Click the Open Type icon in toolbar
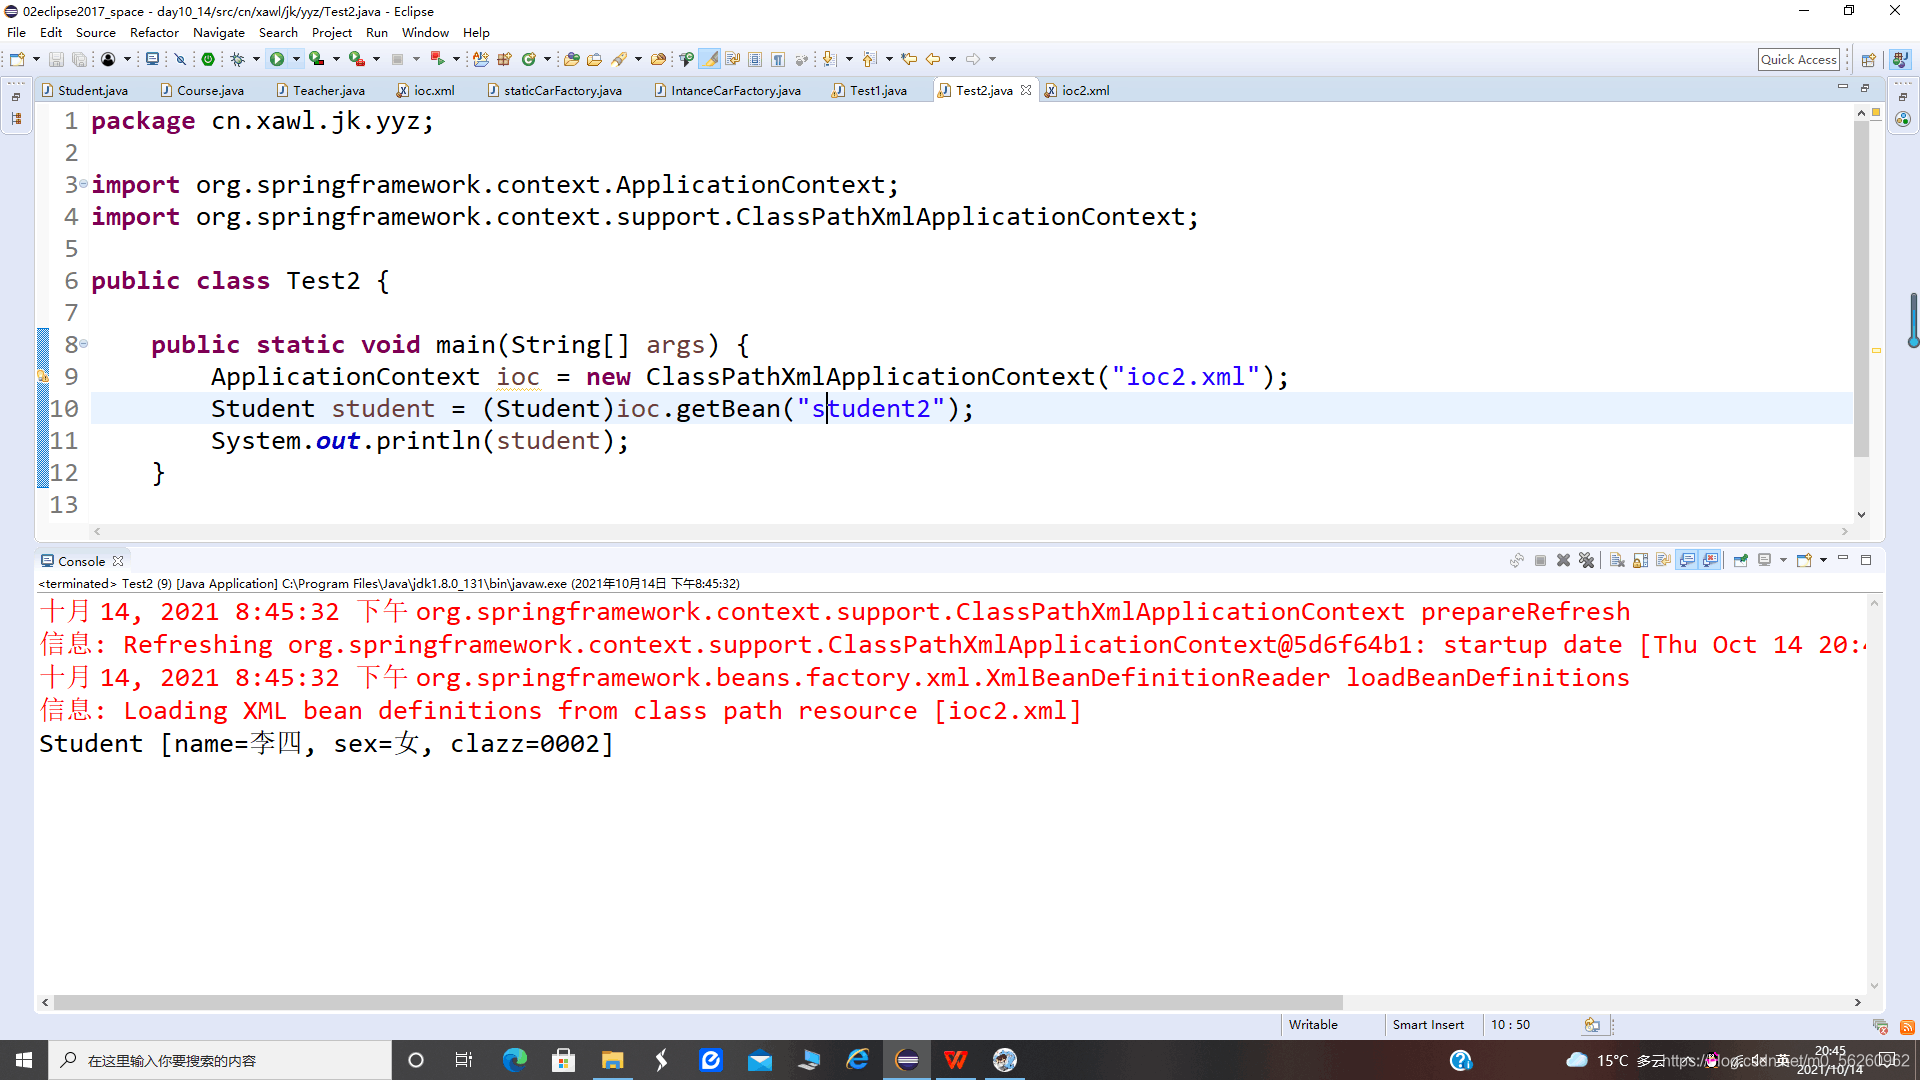The width and height of the screenshot is (1920, 1080). pyautogui.click(x=572, y=59)
